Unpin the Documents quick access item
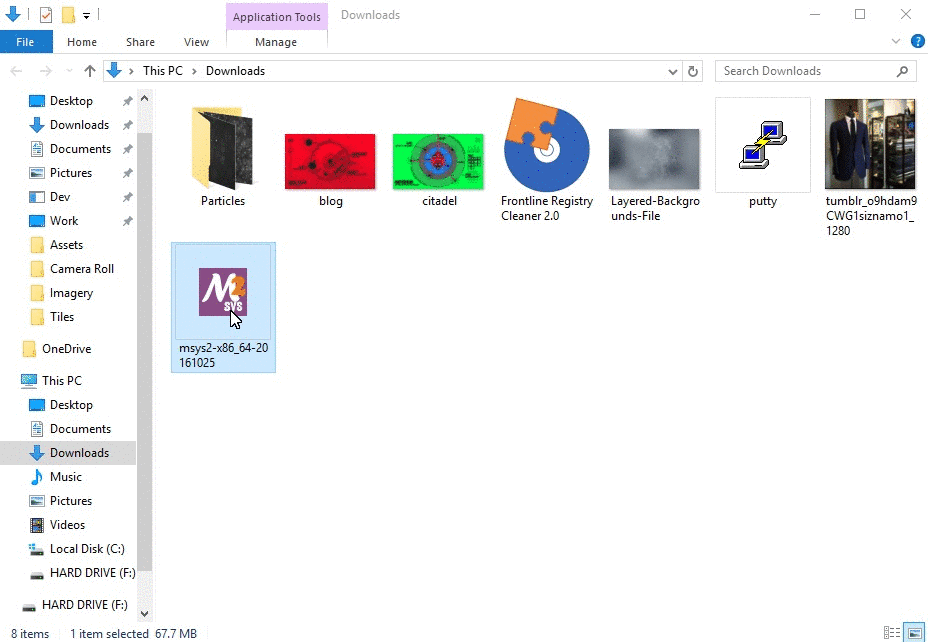928x642 pixels. (127, 149)
